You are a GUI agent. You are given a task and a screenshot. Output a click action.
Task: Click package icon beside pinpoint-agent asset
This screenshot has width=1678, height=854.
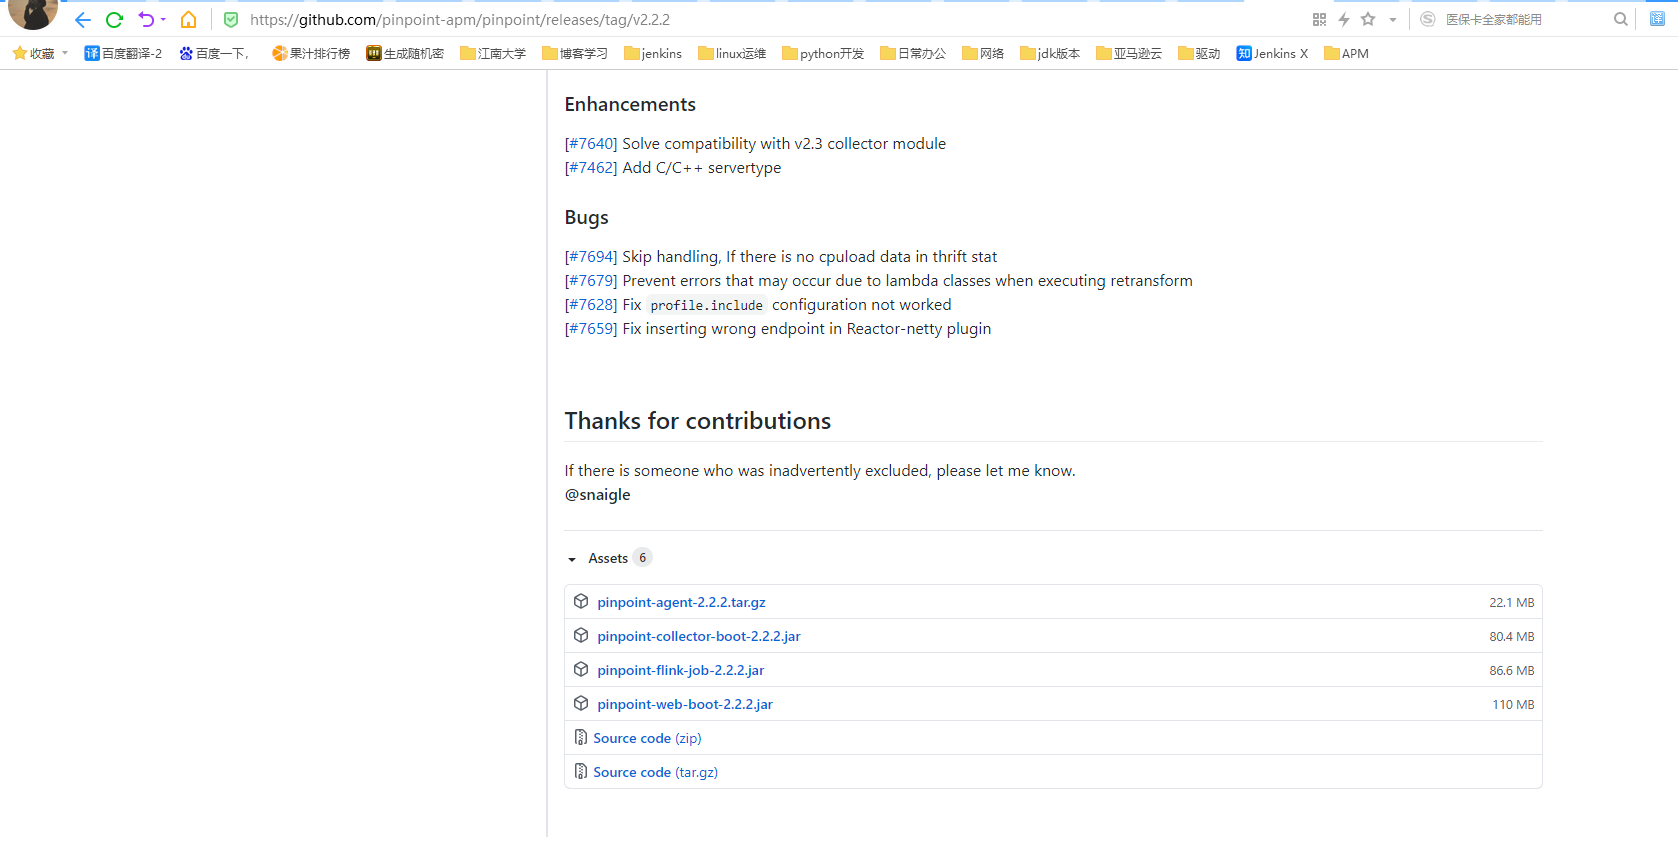[581, 601]
